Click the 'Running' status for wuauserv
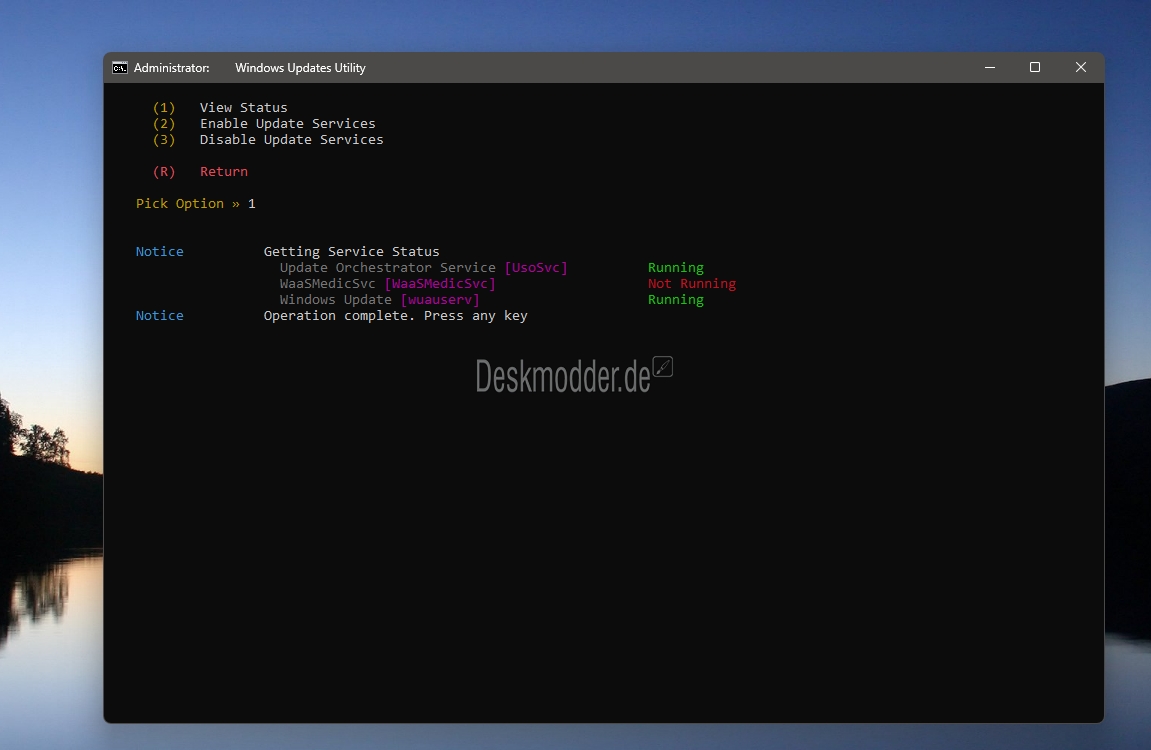Screen dimensions: 1151x750 675,300
